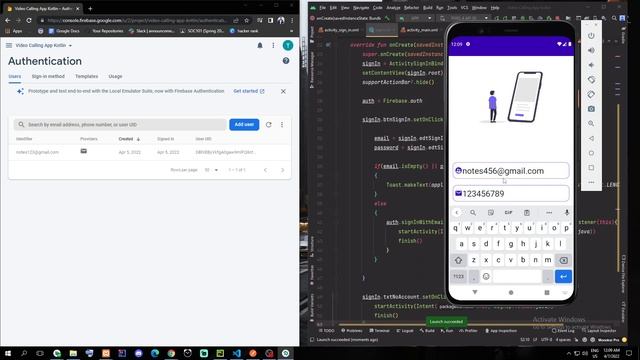This screenshot has height=360, width=640.
Task: Go to next users page arrow
Action: [x=282, y=170]
